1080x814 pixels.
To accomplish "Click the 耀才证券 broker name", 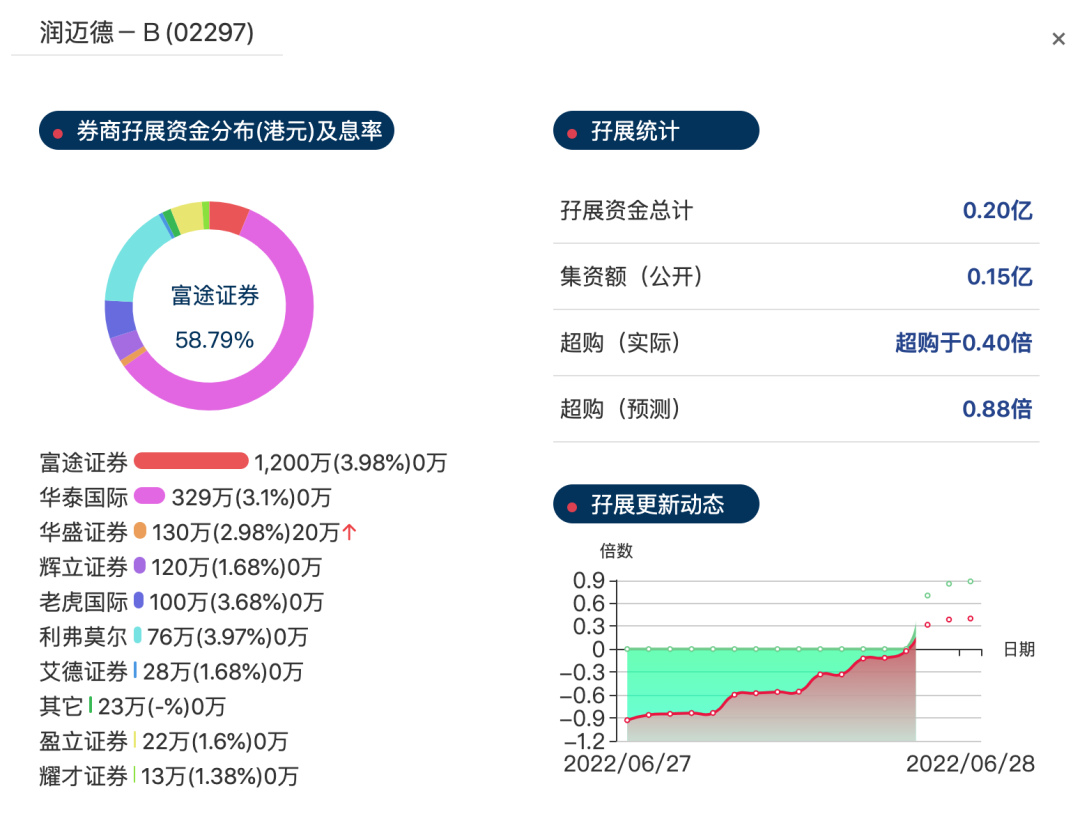I will coord(83,776).
